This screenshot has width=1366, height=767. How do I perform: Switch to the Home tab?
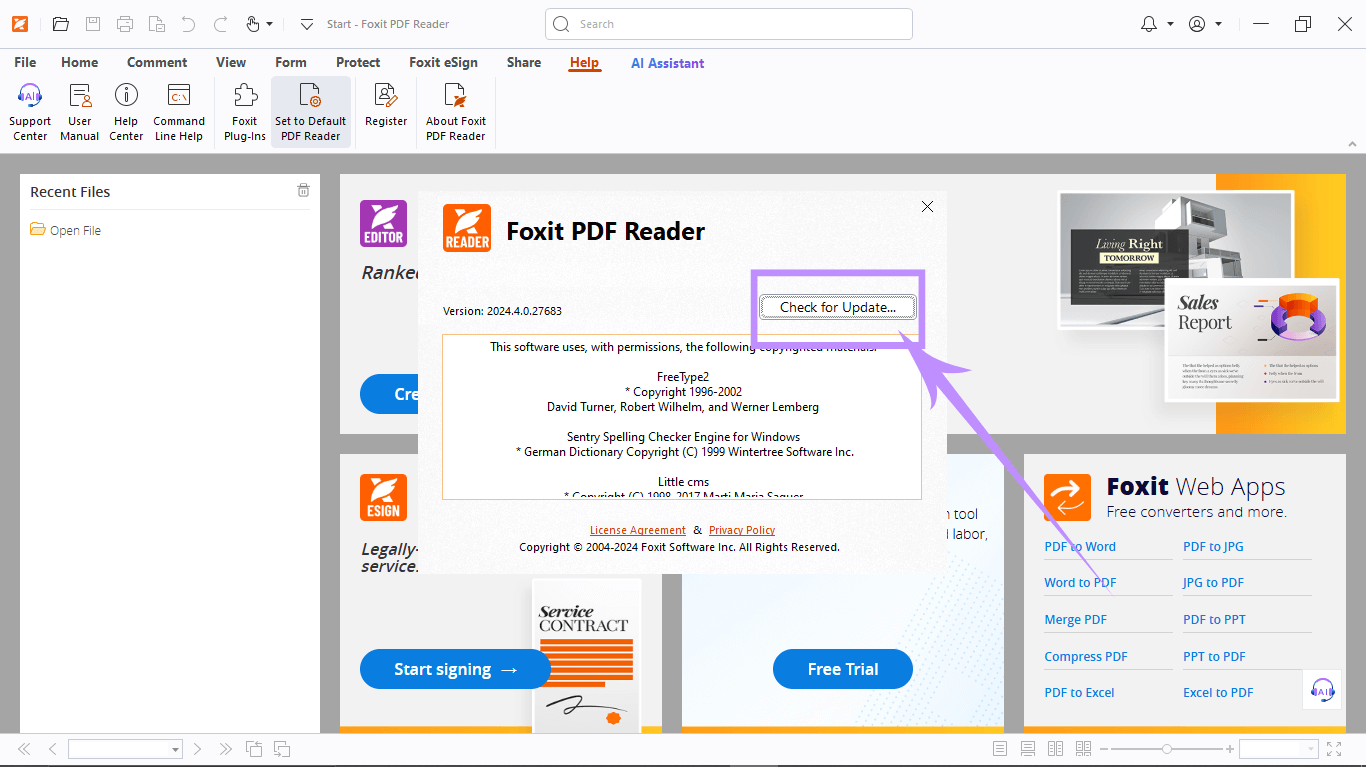[80, 62]
